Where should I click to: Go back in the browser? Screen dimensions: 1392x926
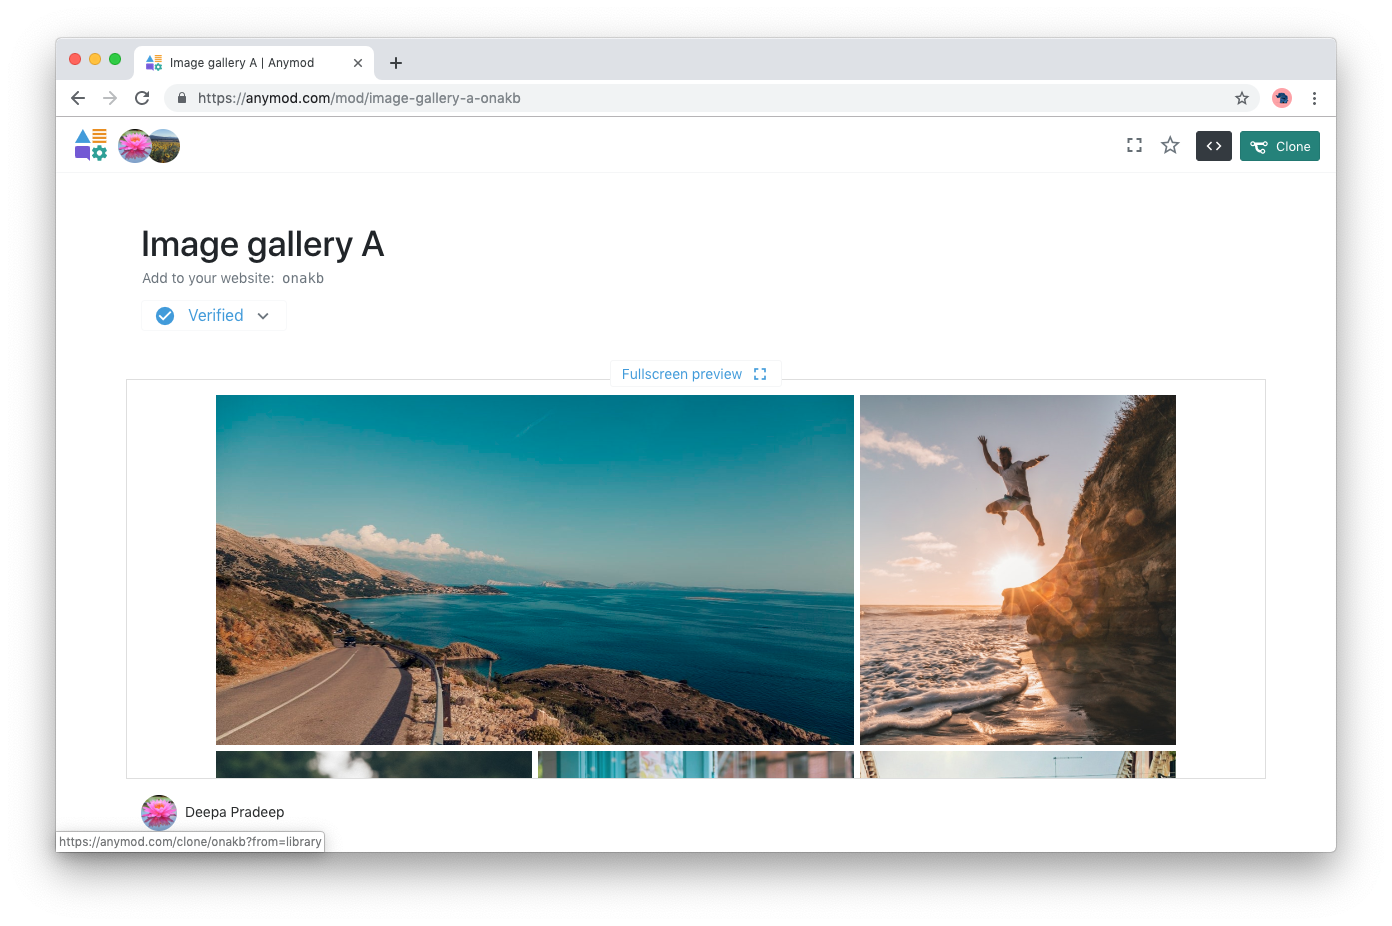pyautogui.click(x=78, y=98)
